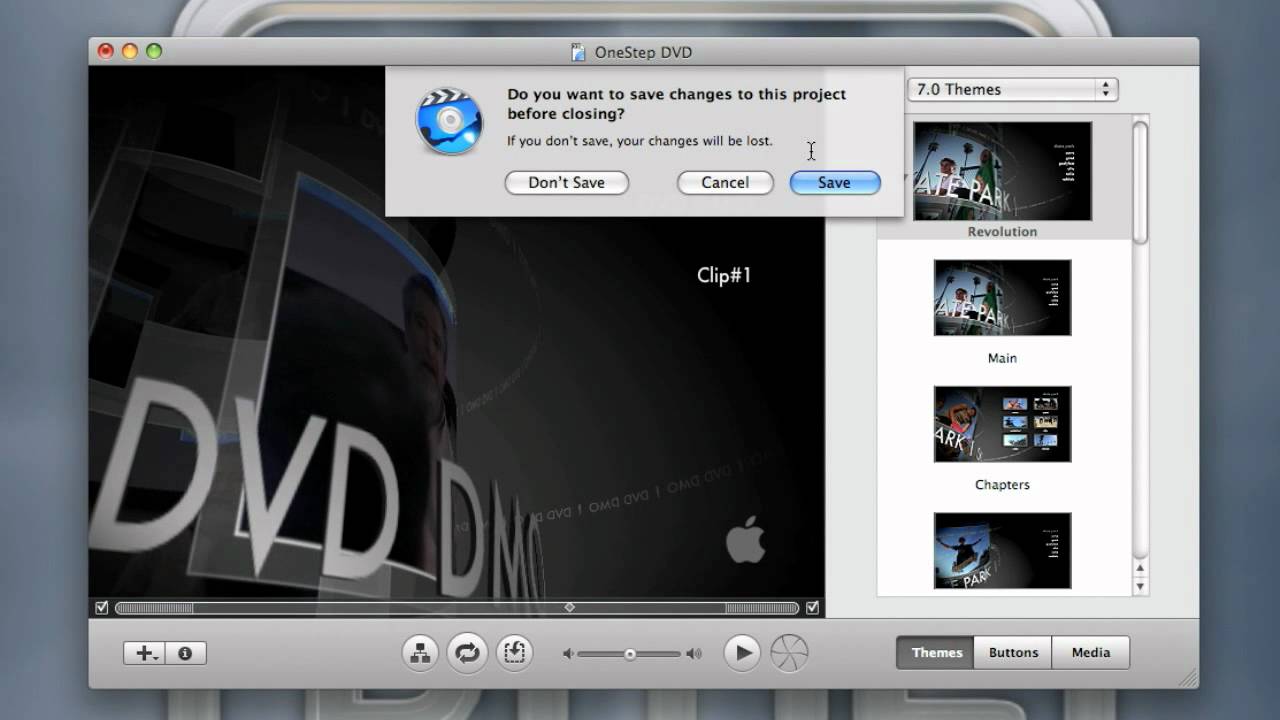
Task: Click the theme list scroll down arrow
Action: (1140, 587)
